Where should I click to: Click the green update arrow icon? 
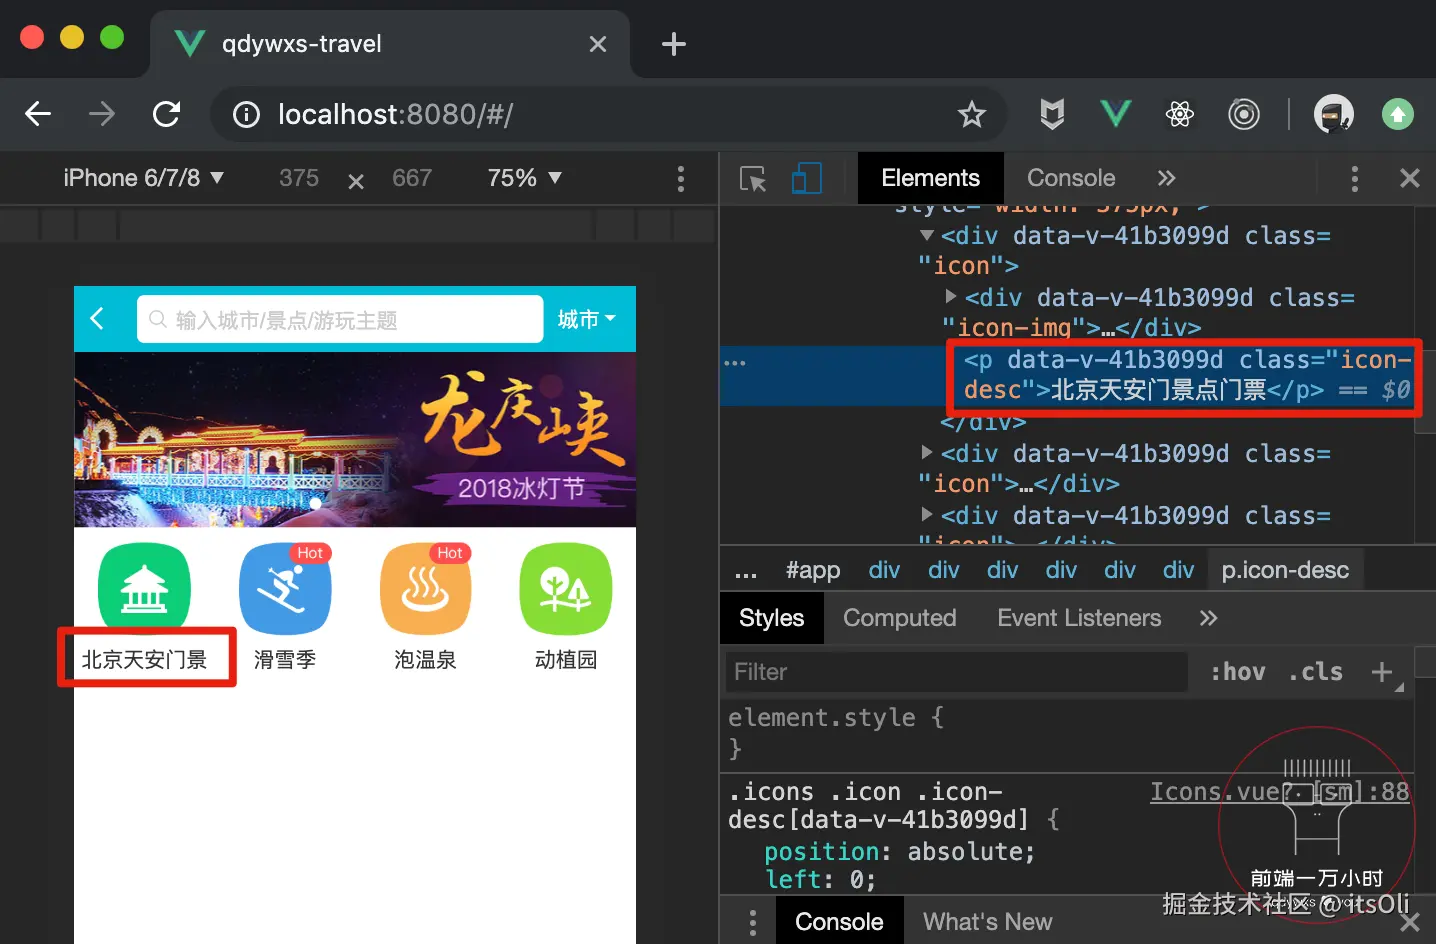pos(1398,114)
